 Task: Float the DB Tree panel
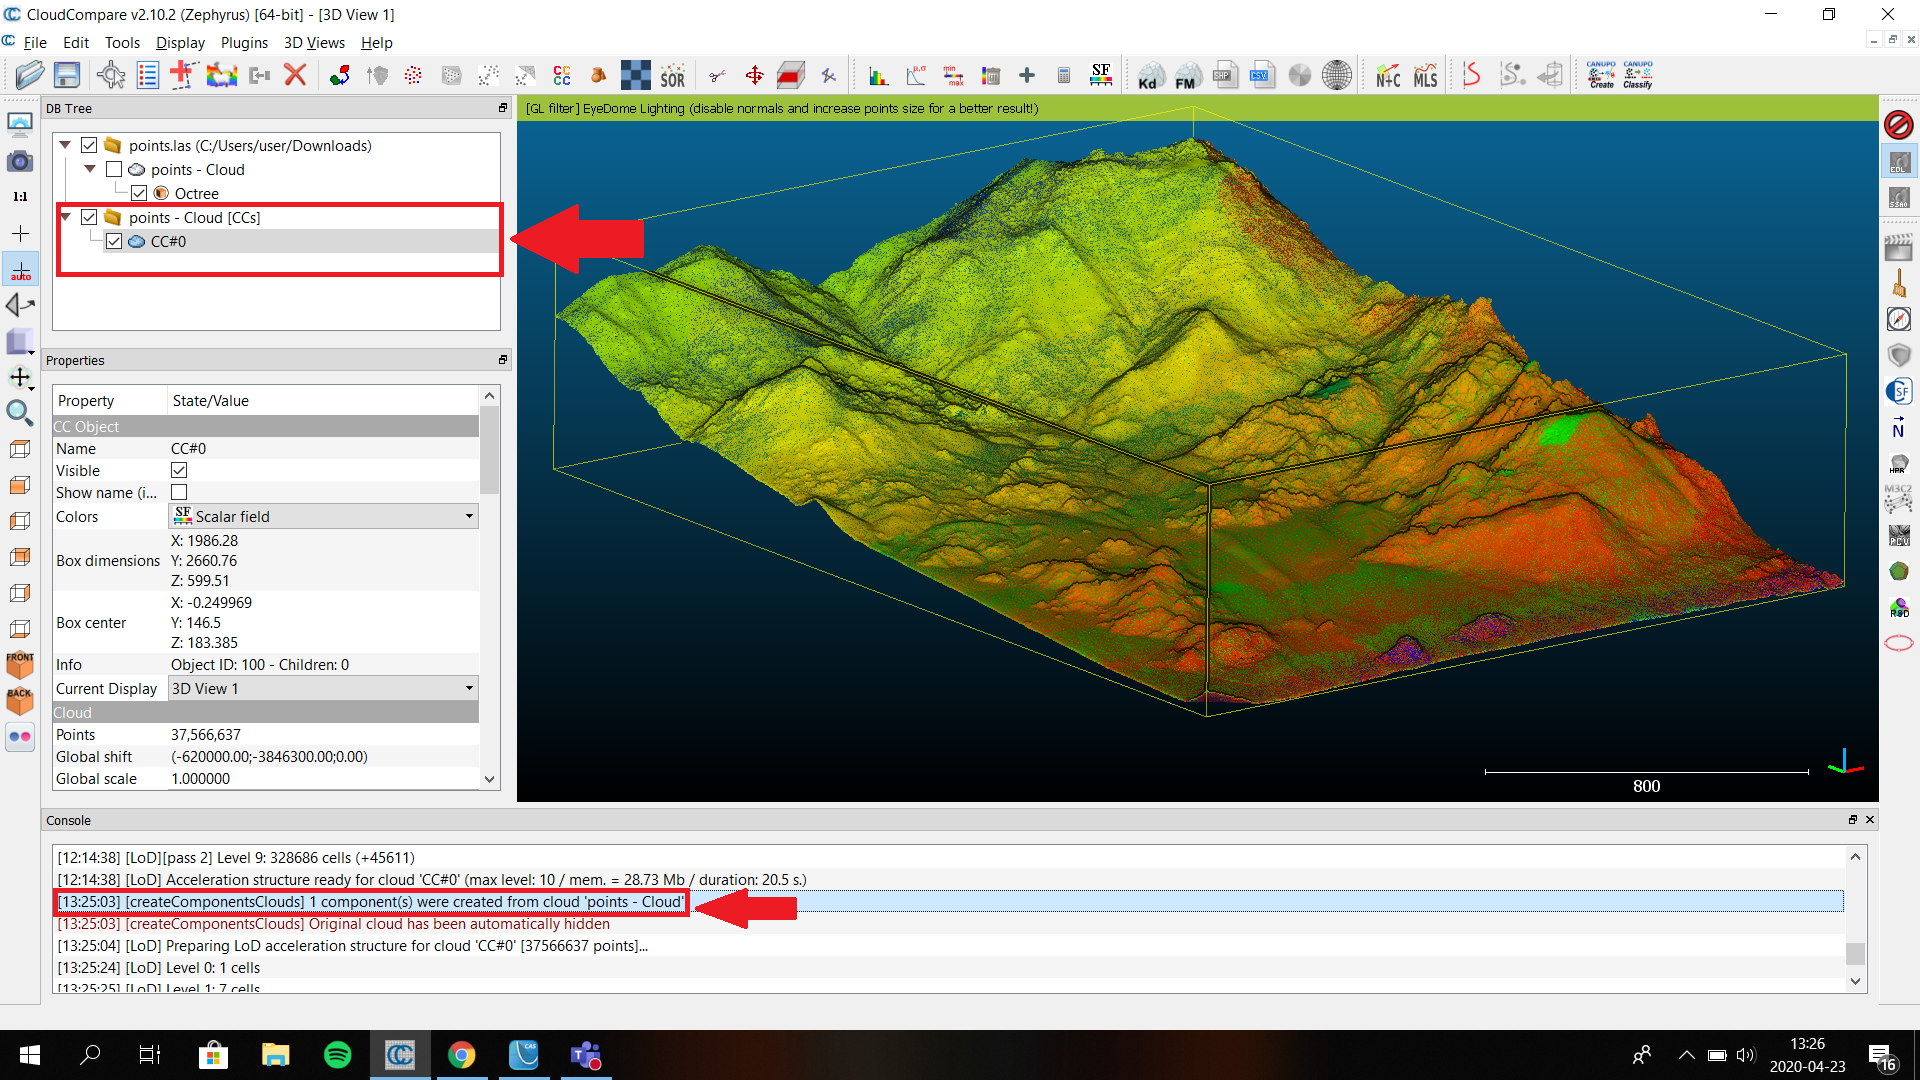[502, 108]
